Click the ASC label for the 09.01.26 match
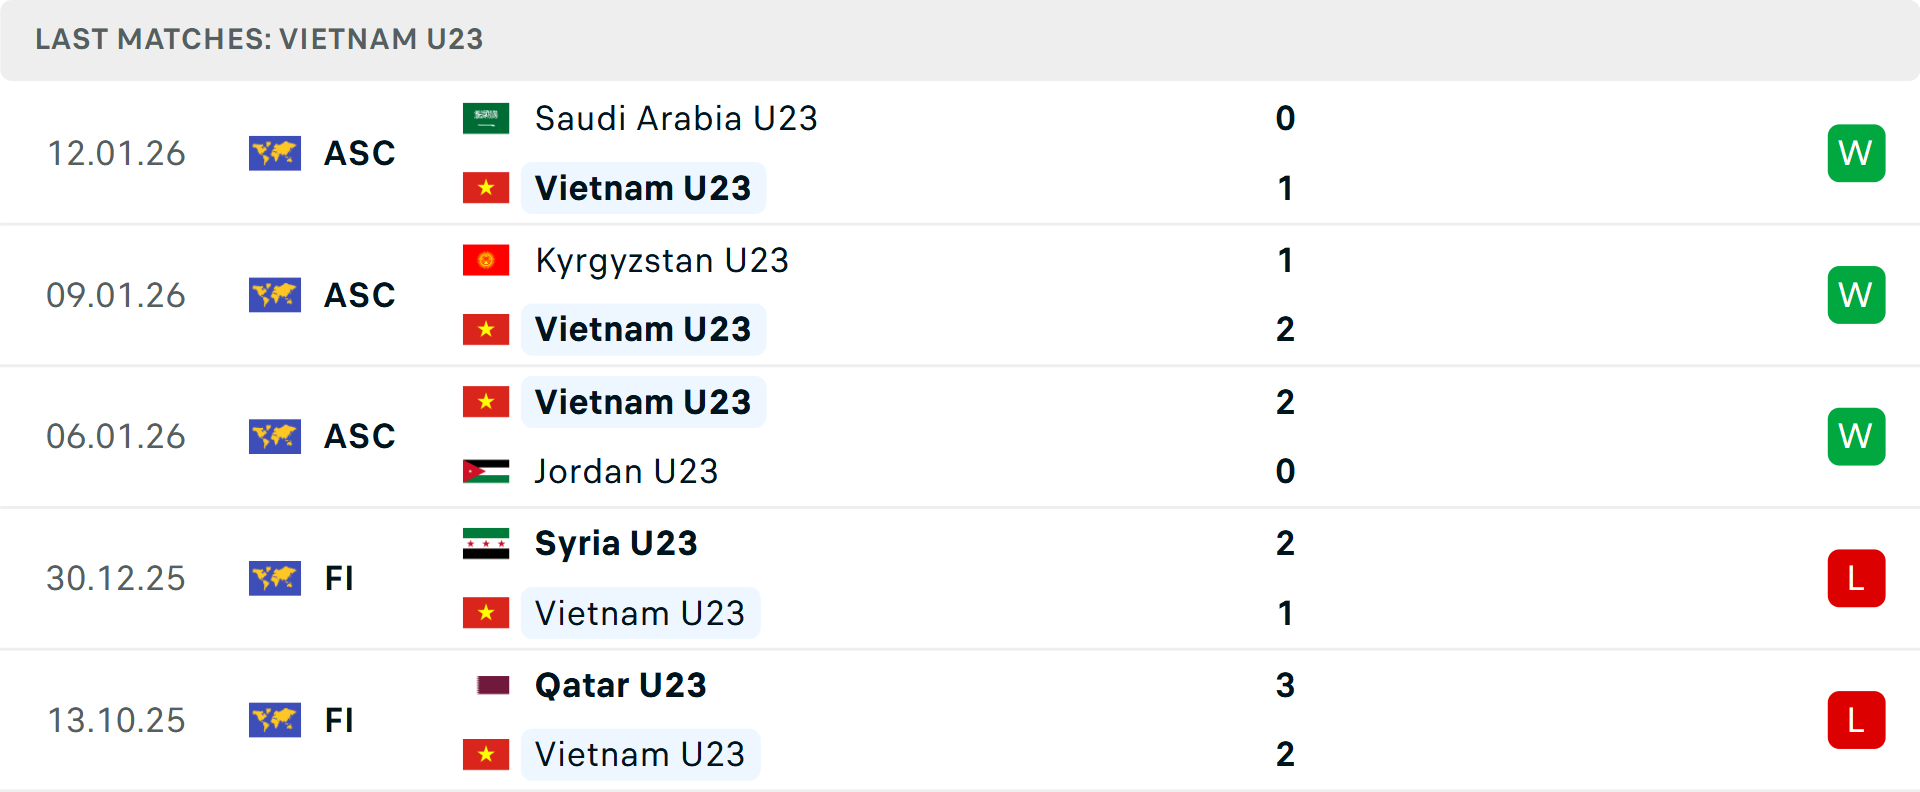This screenshot has height=792, width=1920. pyautogui.click(x=360, y=295)
